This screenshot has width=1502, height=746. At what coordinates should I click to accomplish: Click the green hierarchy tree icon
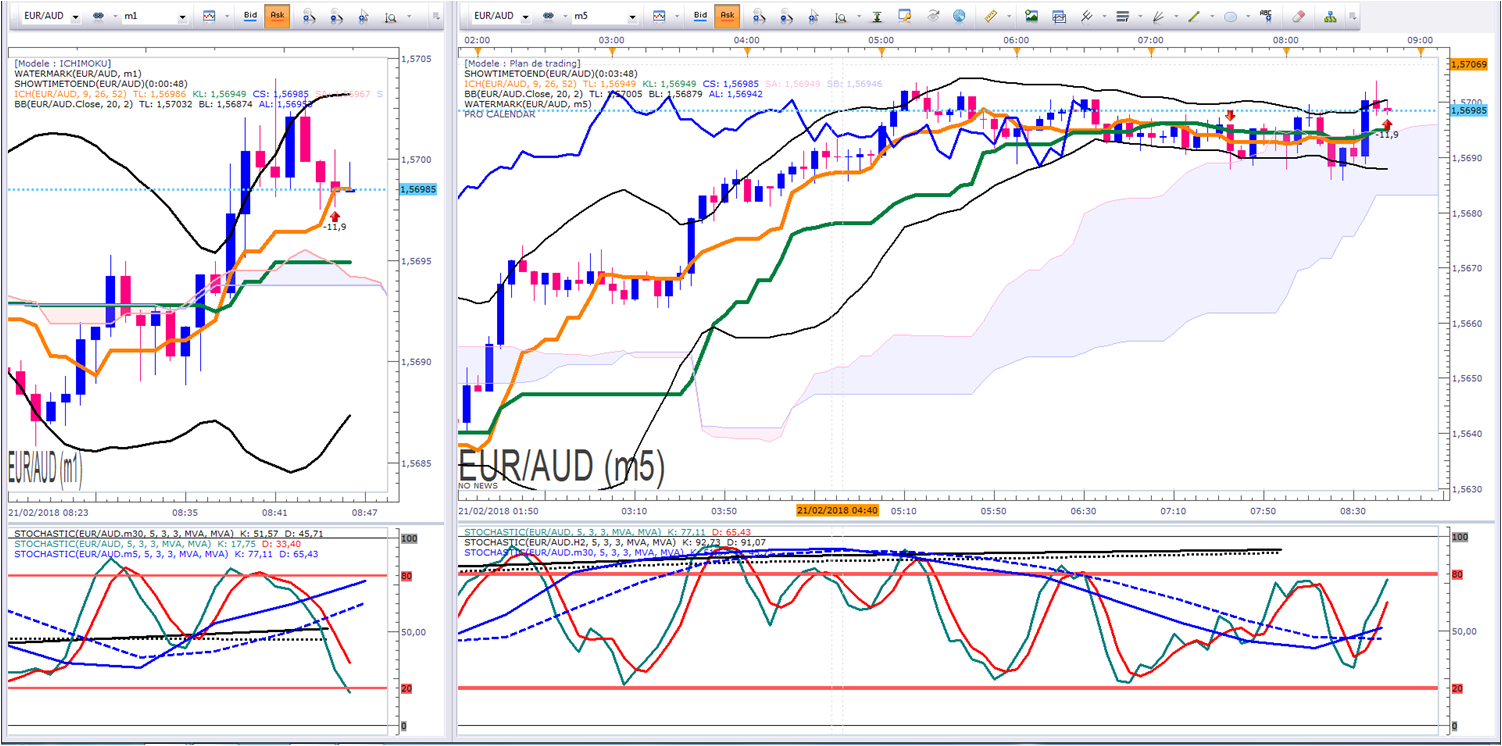click(1330, 16)
